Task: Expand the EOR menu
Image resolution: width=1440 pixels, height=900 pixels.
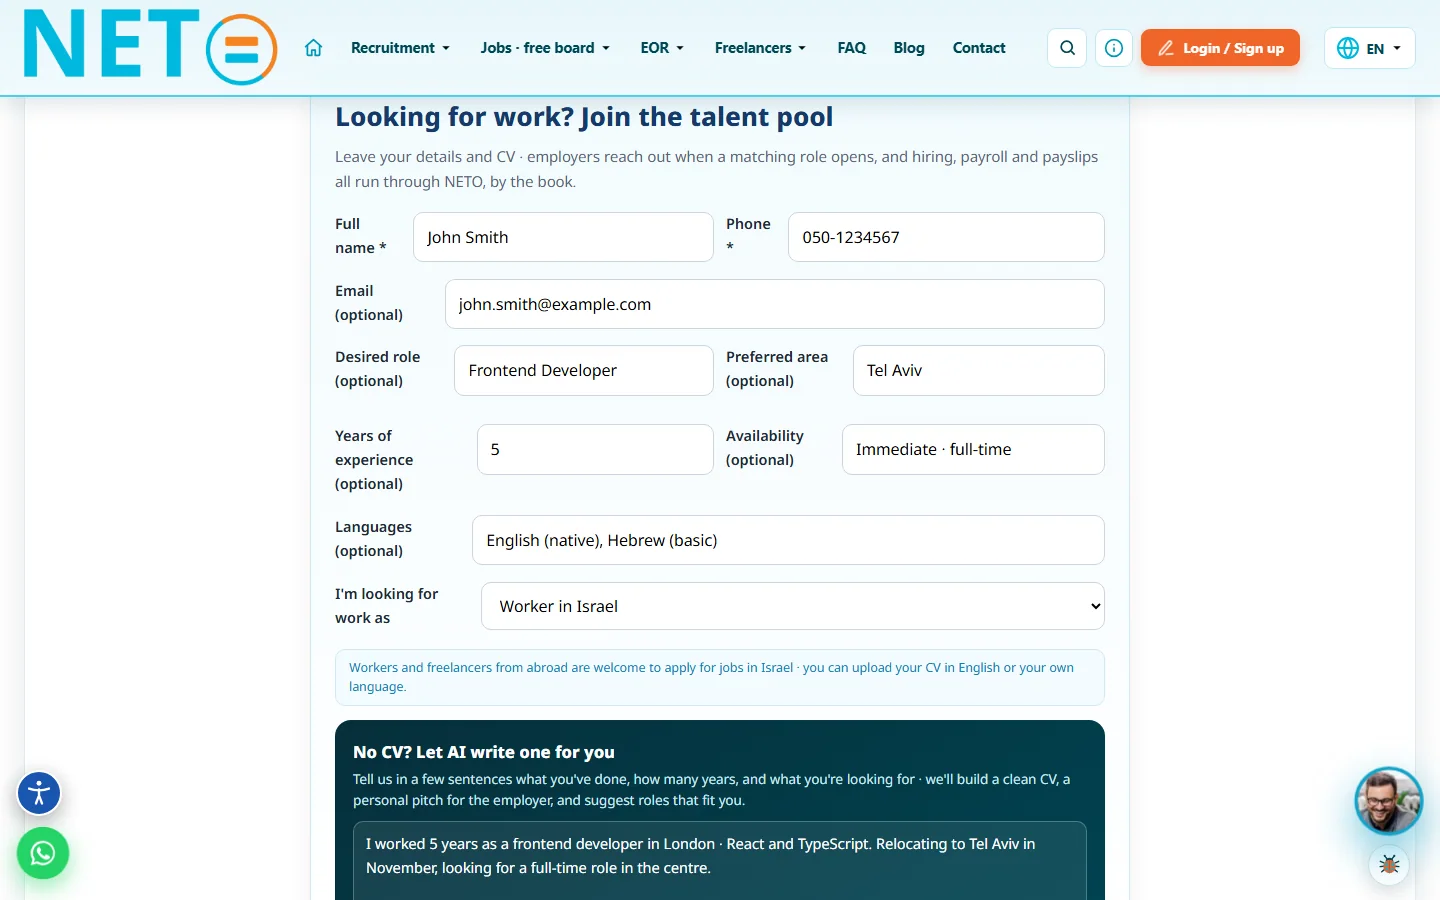Action: click(662, 48)
